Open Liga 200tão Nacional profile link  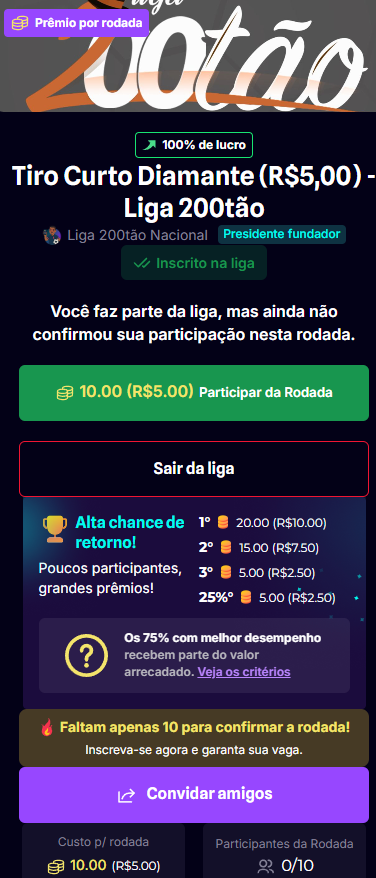pos(137,235)
